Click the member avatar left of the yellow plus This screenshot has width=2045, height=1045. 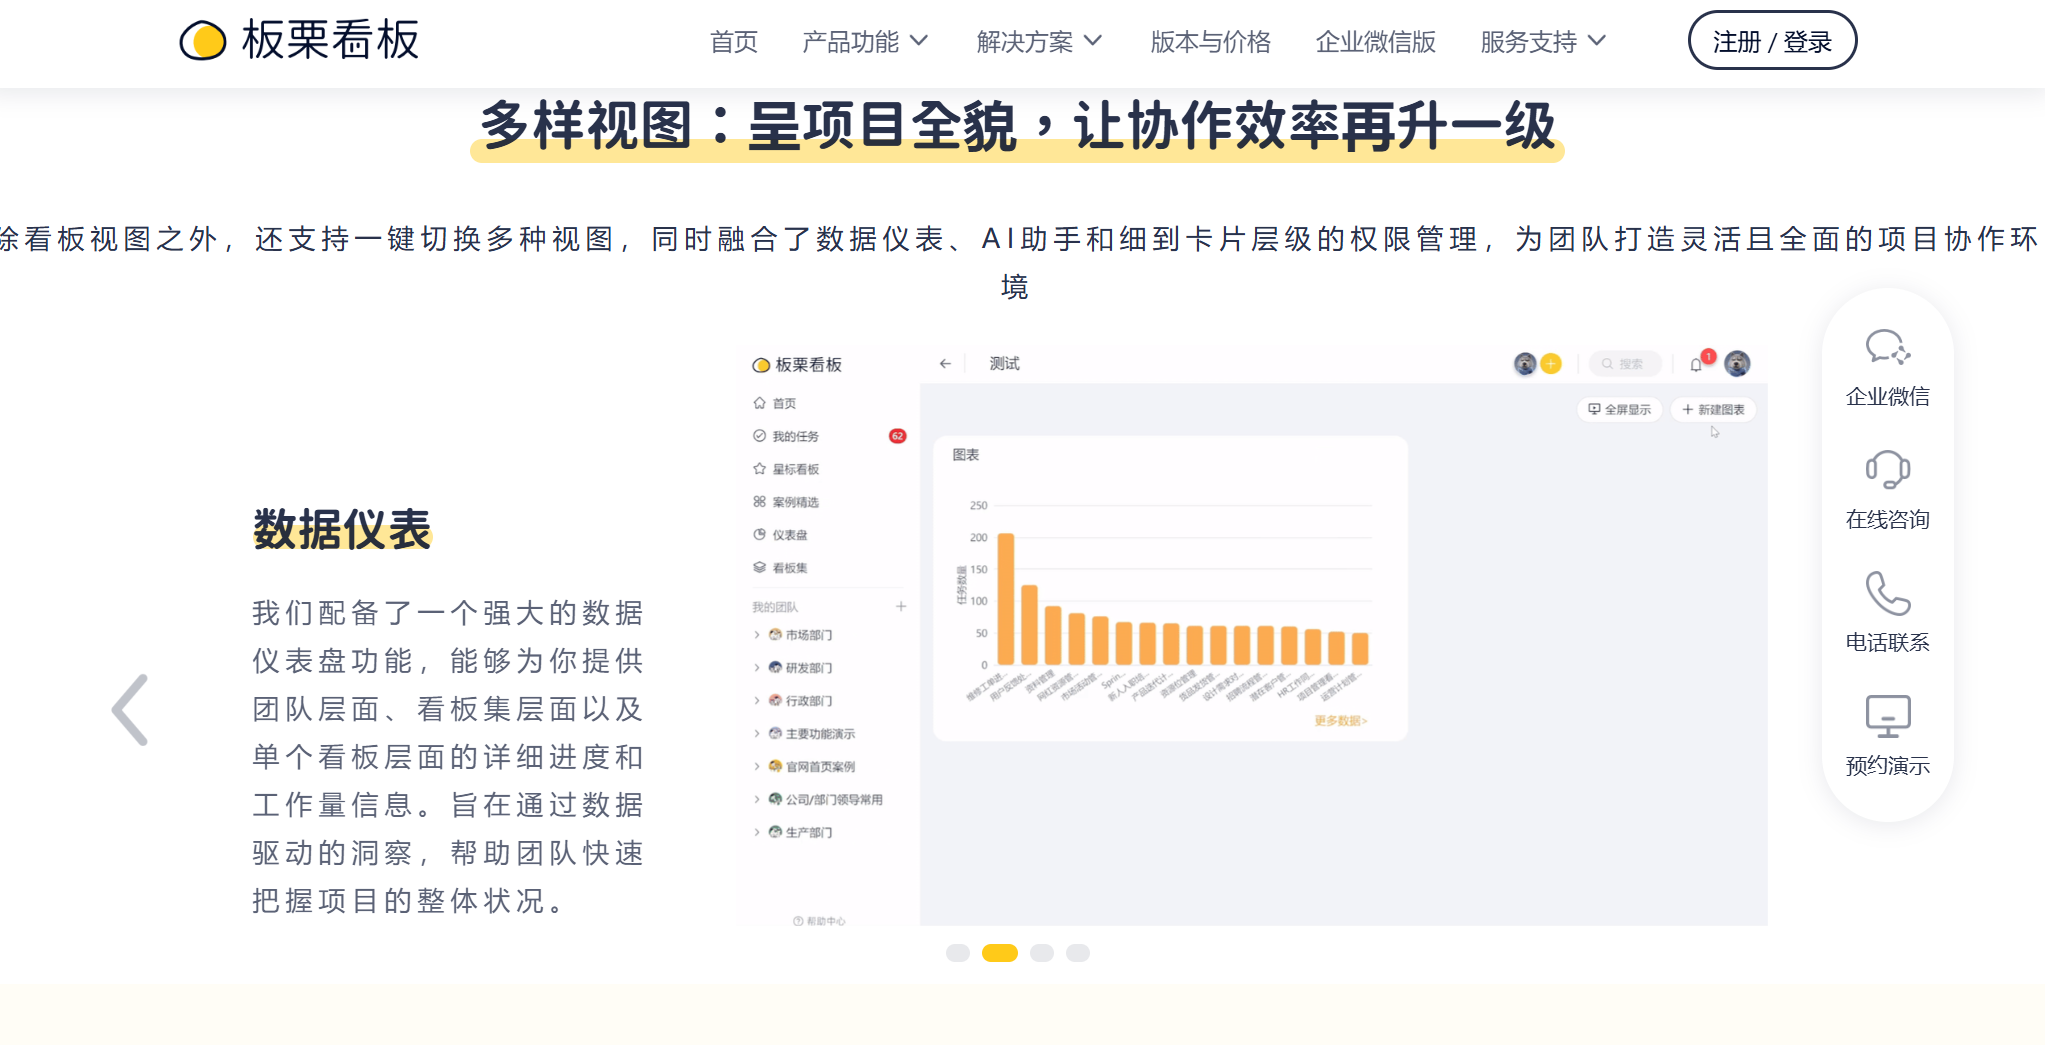pos(1525,364)
